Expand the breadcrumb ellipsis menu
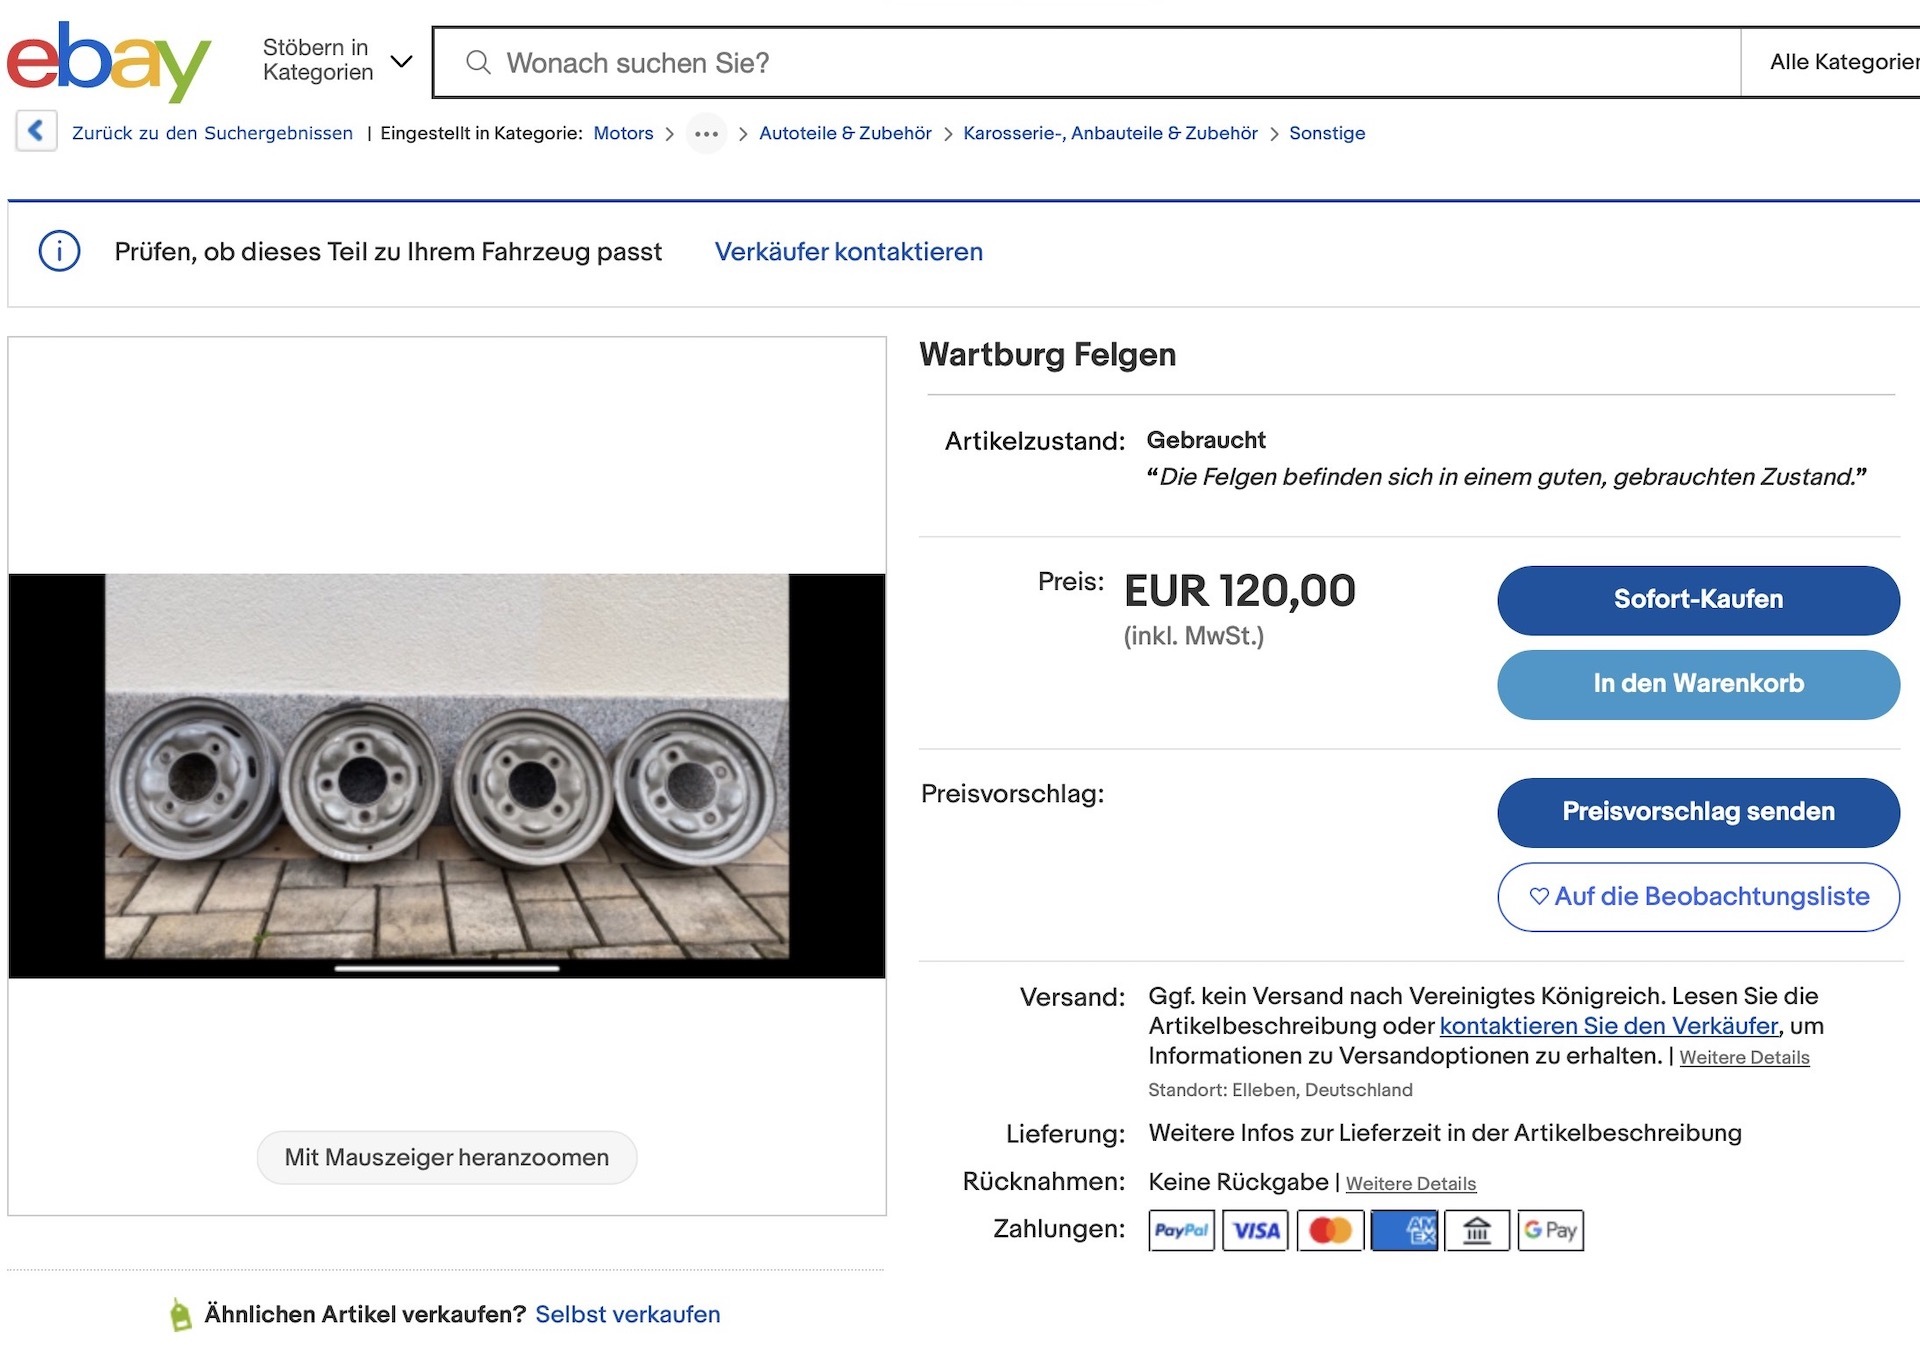1920x1362 pixels. click(706, 134)
